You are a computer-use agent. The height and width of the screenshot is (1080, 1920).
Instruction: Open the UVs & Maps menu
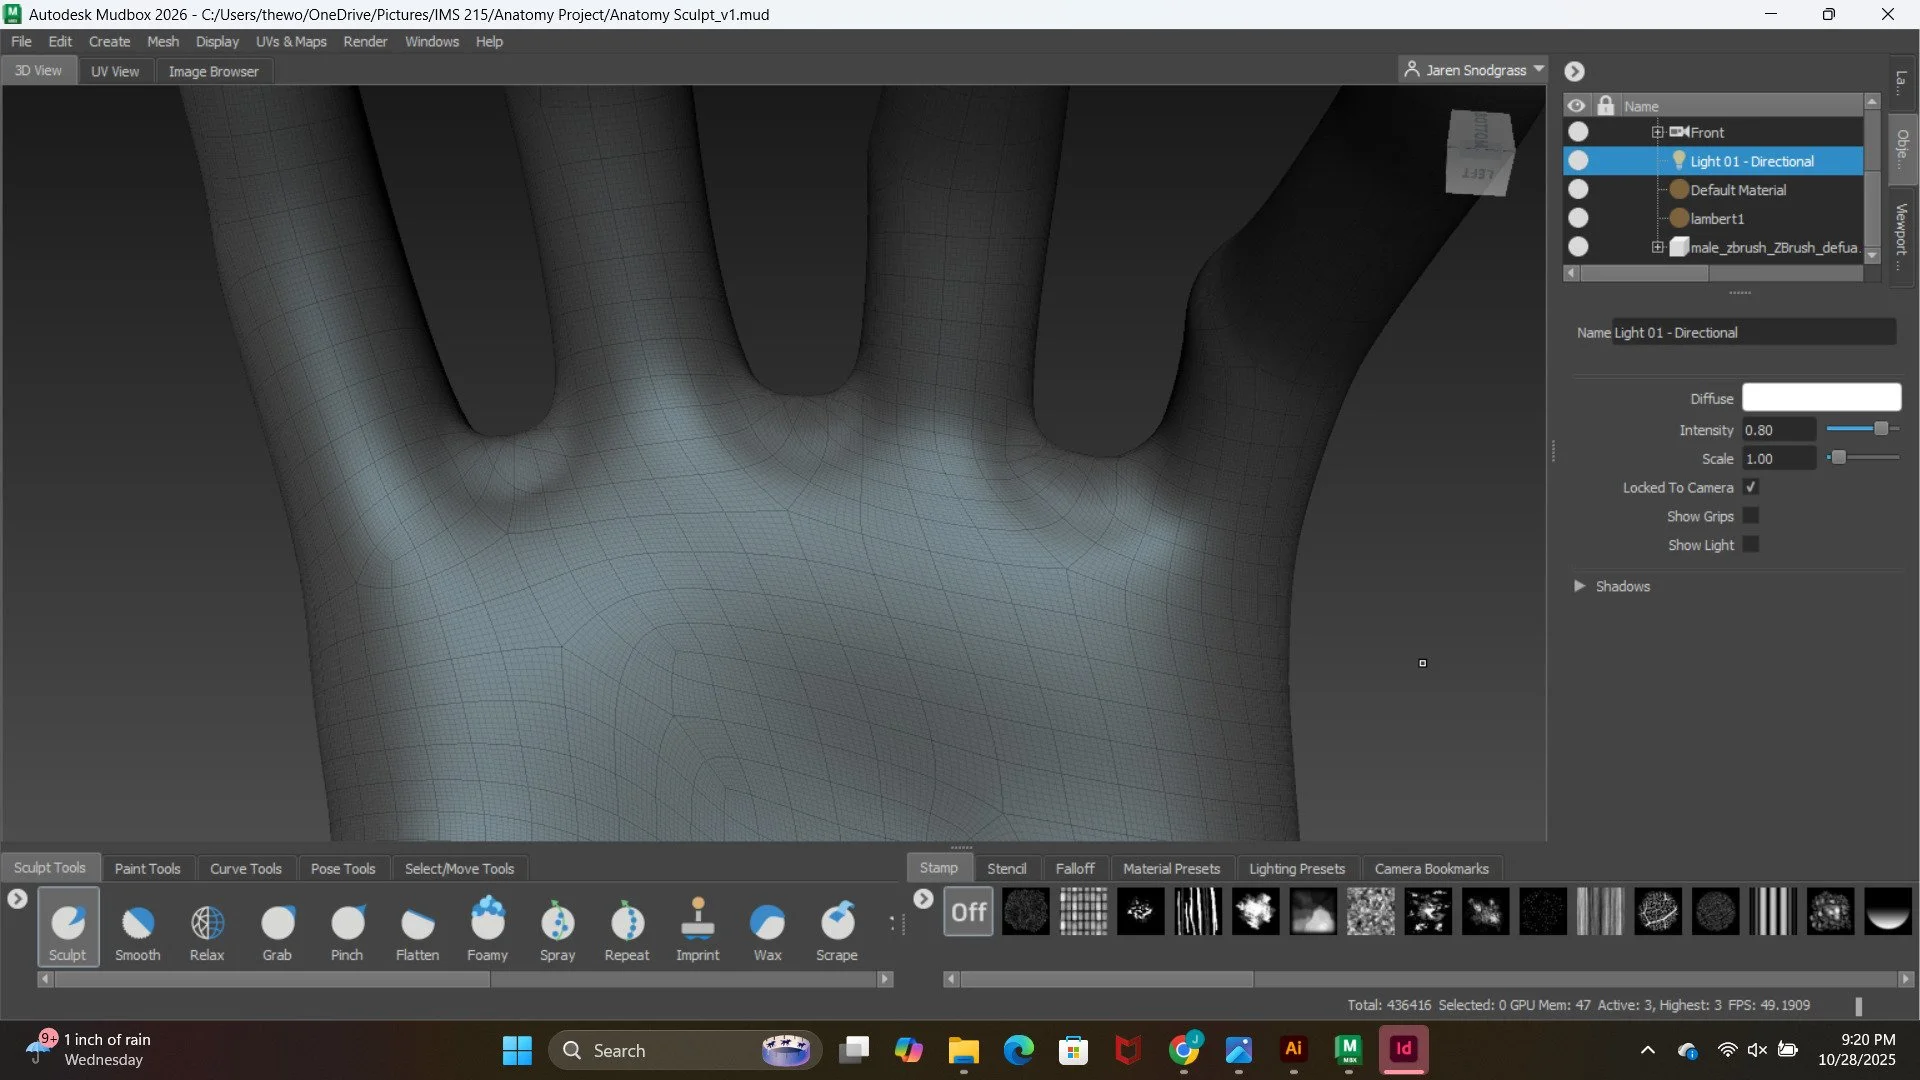coord(291,42)
